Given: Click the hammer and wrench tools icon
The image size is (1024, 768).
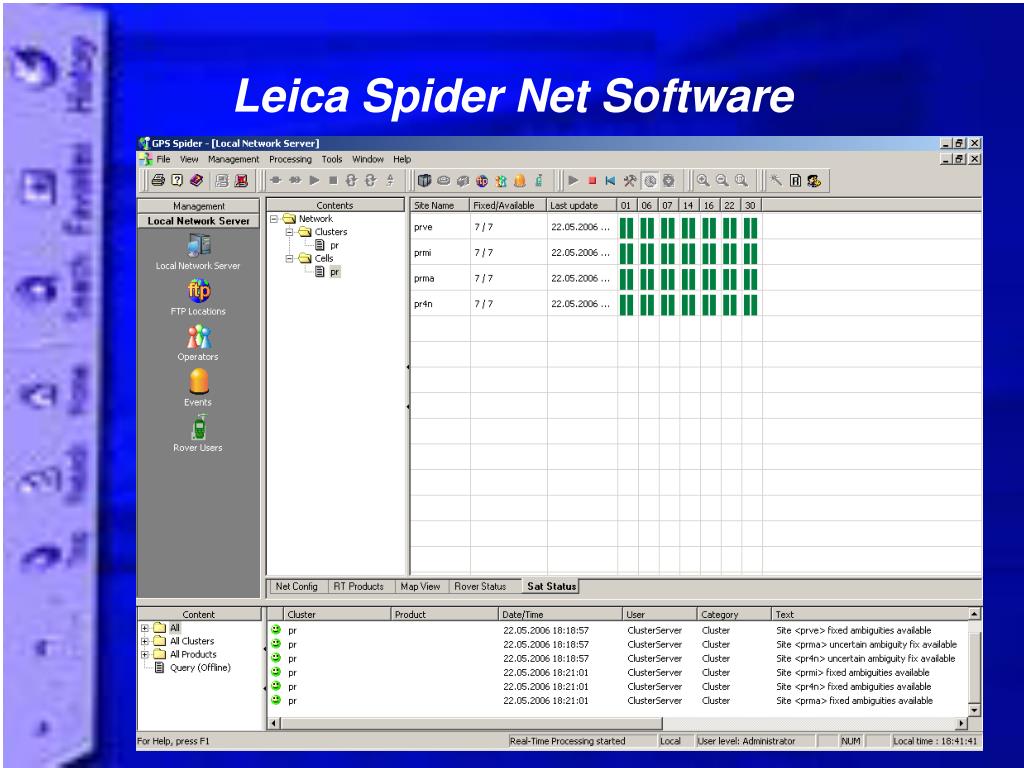Looking at the screenshot, I should (x=630, y=181).
